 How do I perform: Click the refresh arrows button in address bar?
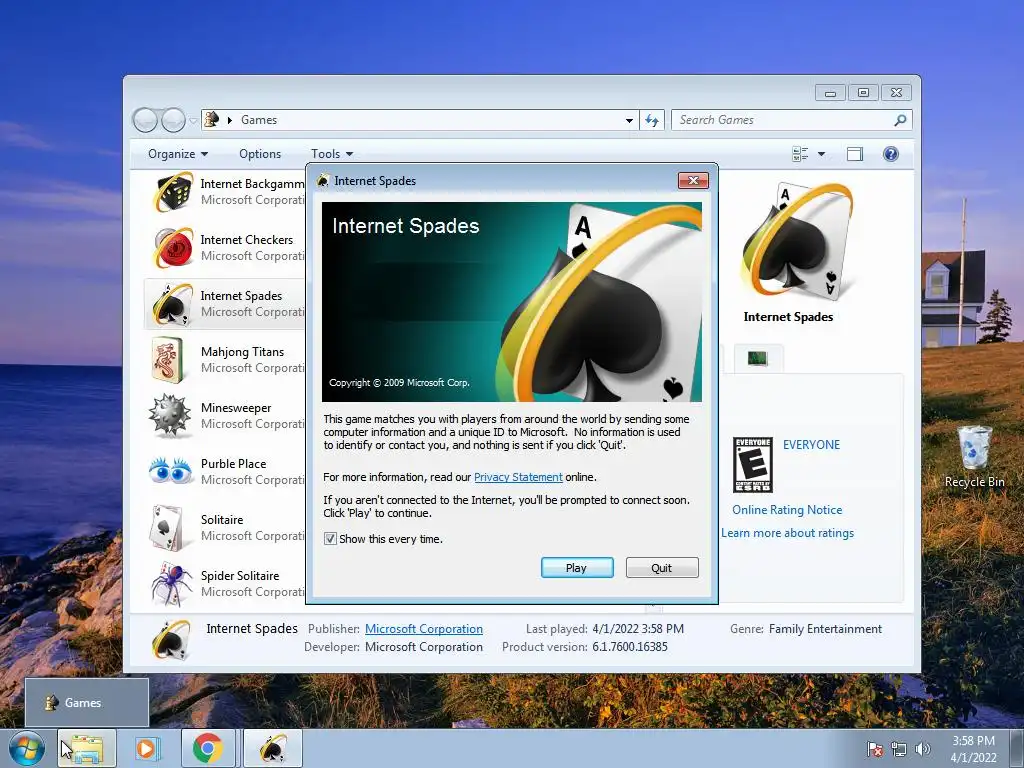coord(651,120)
